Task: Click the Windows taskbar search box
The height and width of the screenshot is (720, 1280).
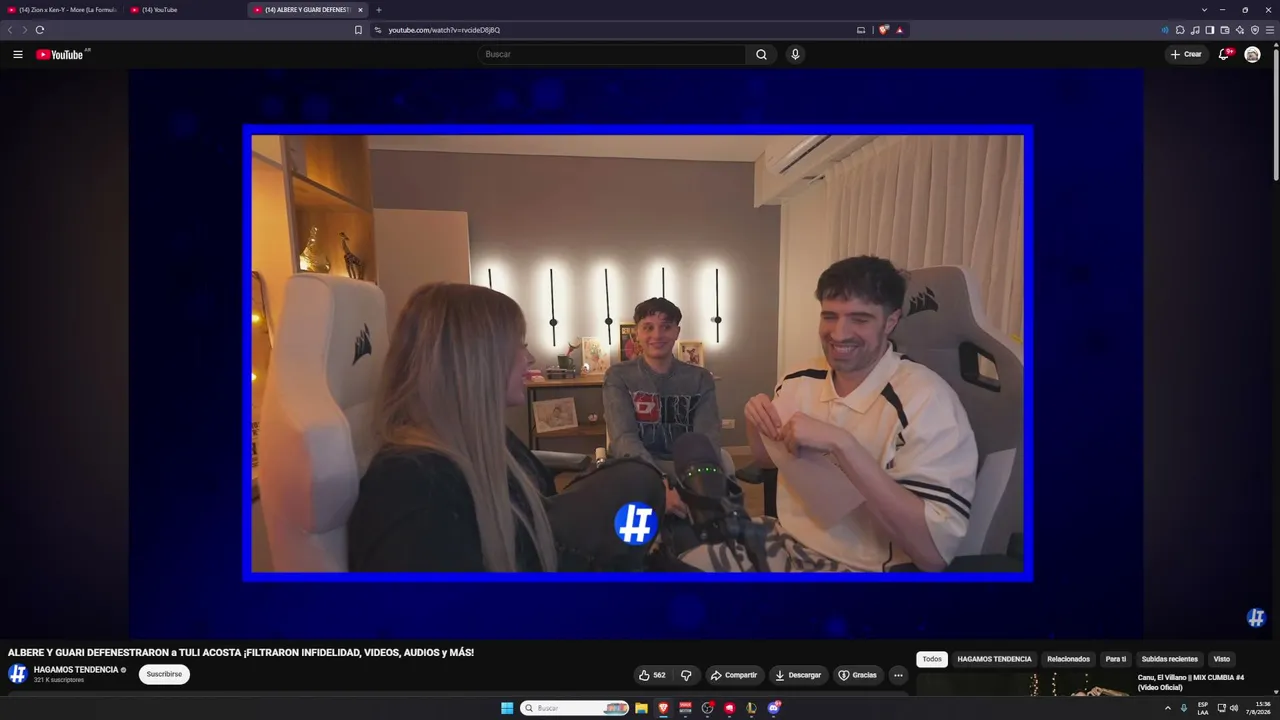Action: pyautogui.click(x=574, y=708)
